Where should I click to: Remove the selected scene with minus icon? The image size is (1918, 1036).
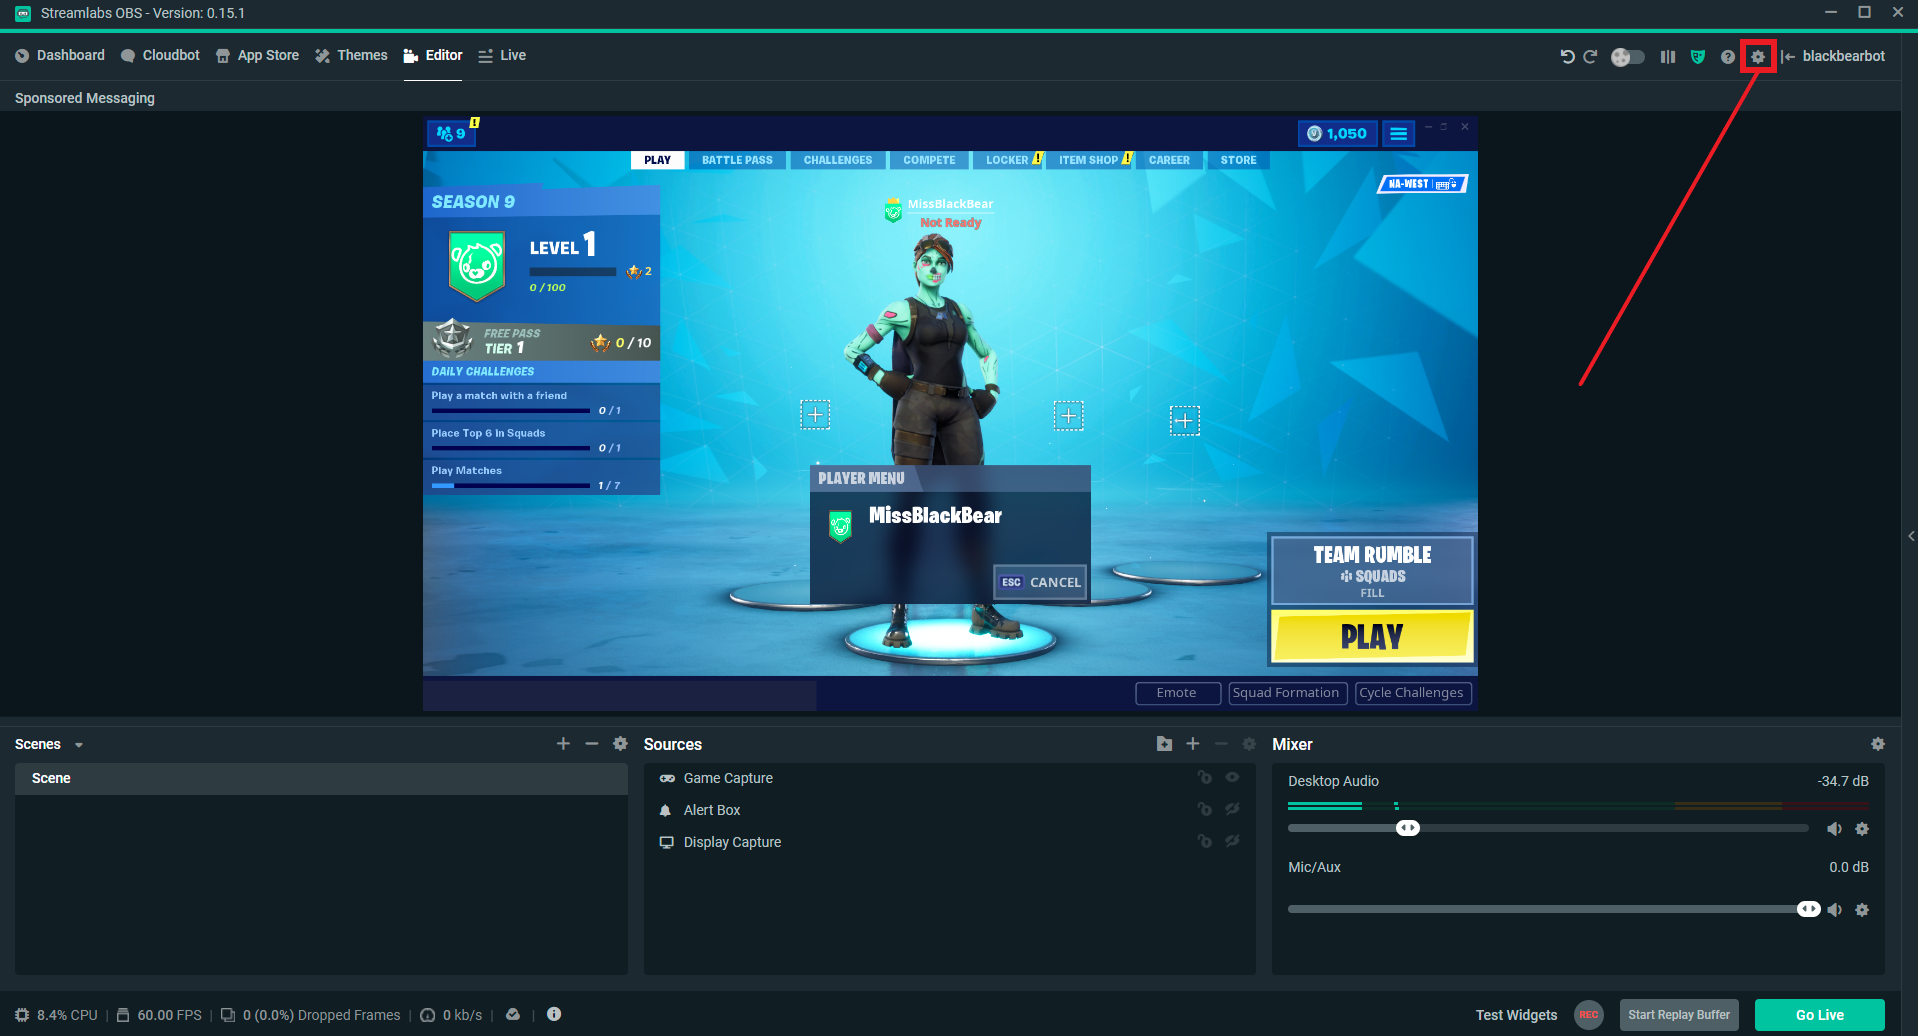click(592, 744)
